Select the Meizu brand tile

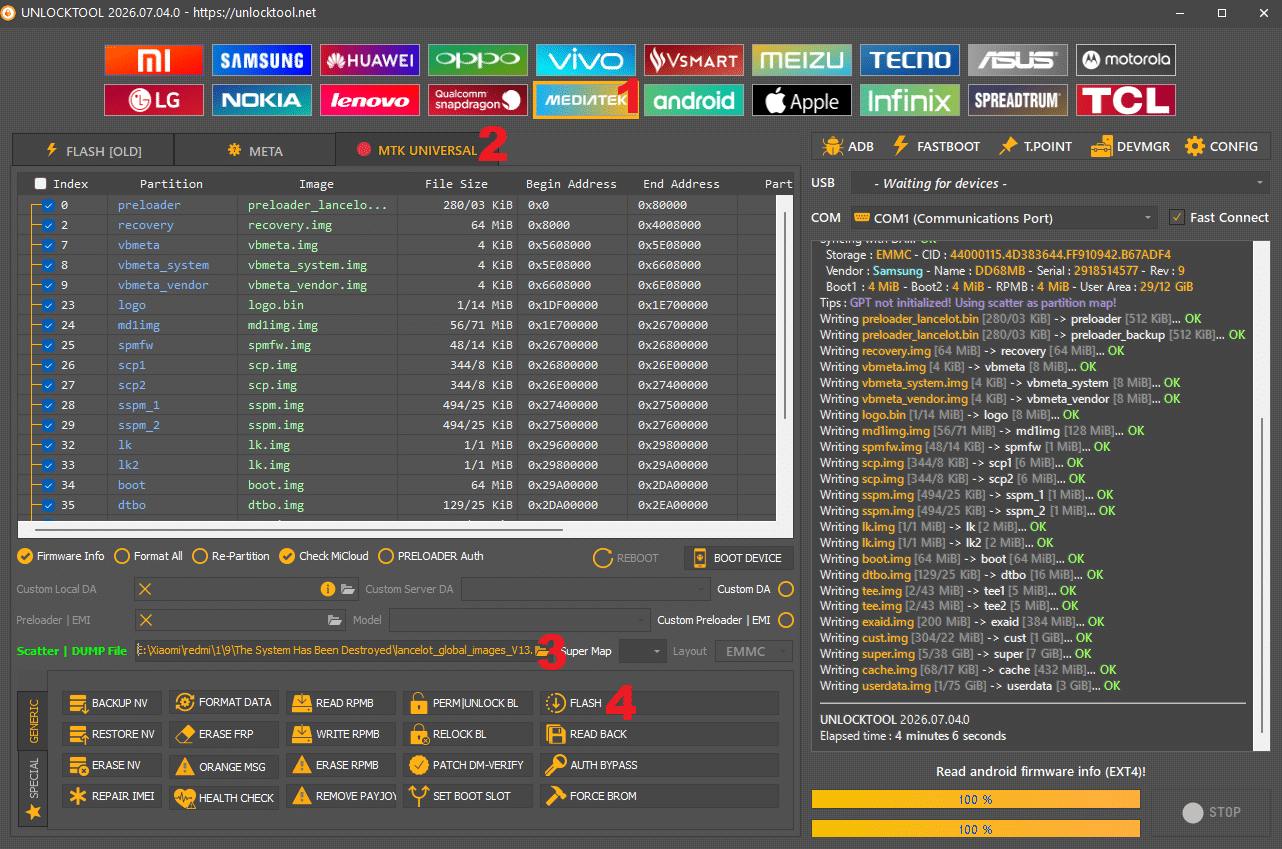(801, 60)
